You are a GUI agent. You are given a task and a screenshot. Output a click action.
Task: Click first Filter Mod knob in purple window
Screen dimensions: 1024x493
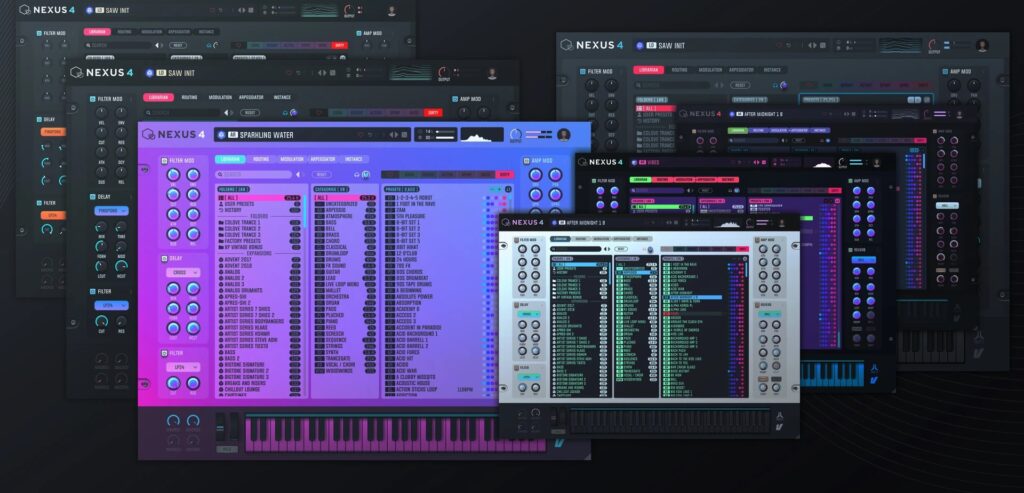click(173, 175)
